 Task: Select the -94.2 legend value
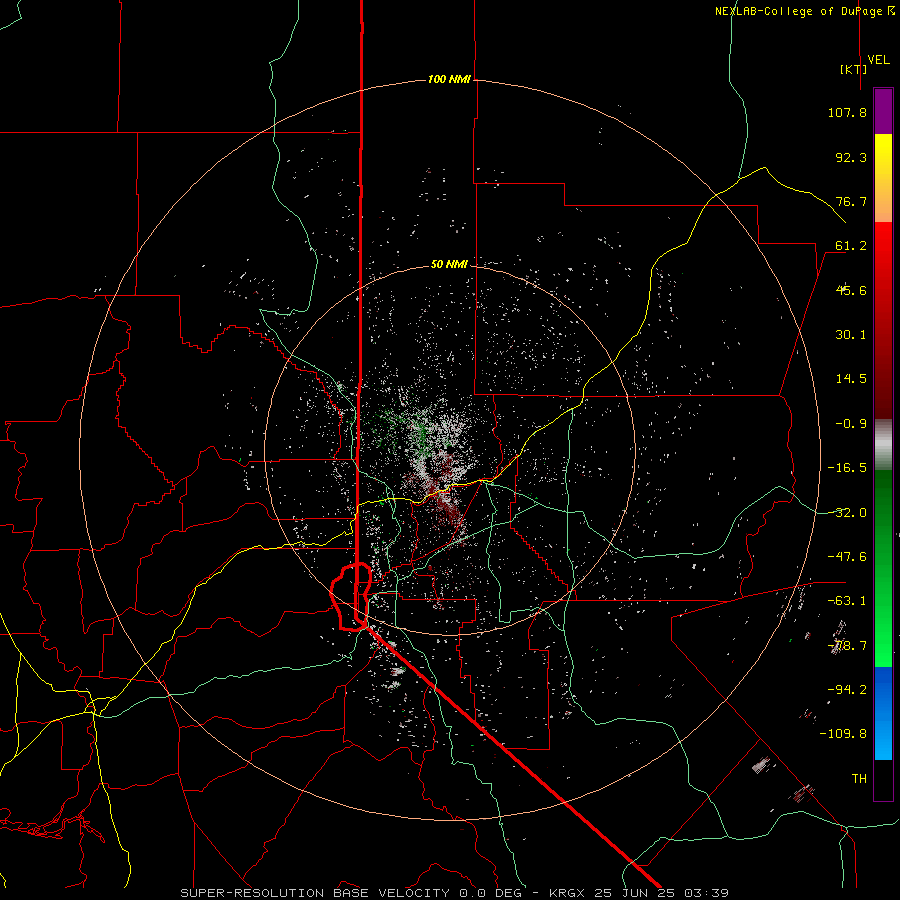coord(847,690)
